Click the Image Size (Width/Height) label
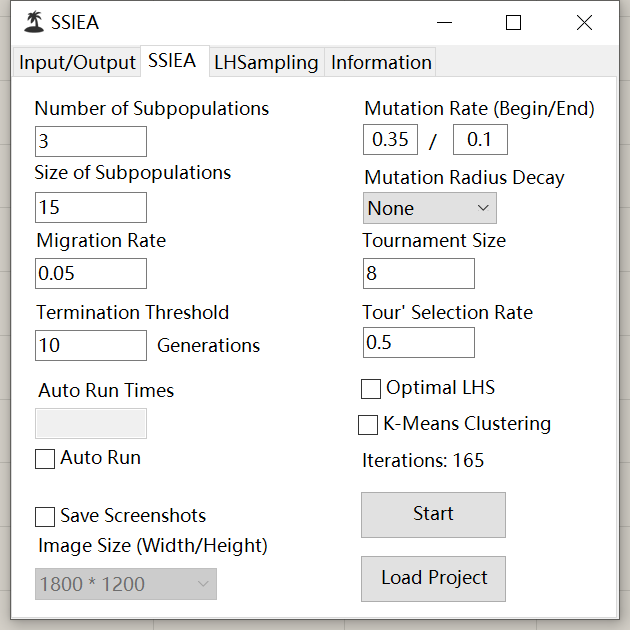The width and height of the screenshot is (630, 630). pos(153,546)
